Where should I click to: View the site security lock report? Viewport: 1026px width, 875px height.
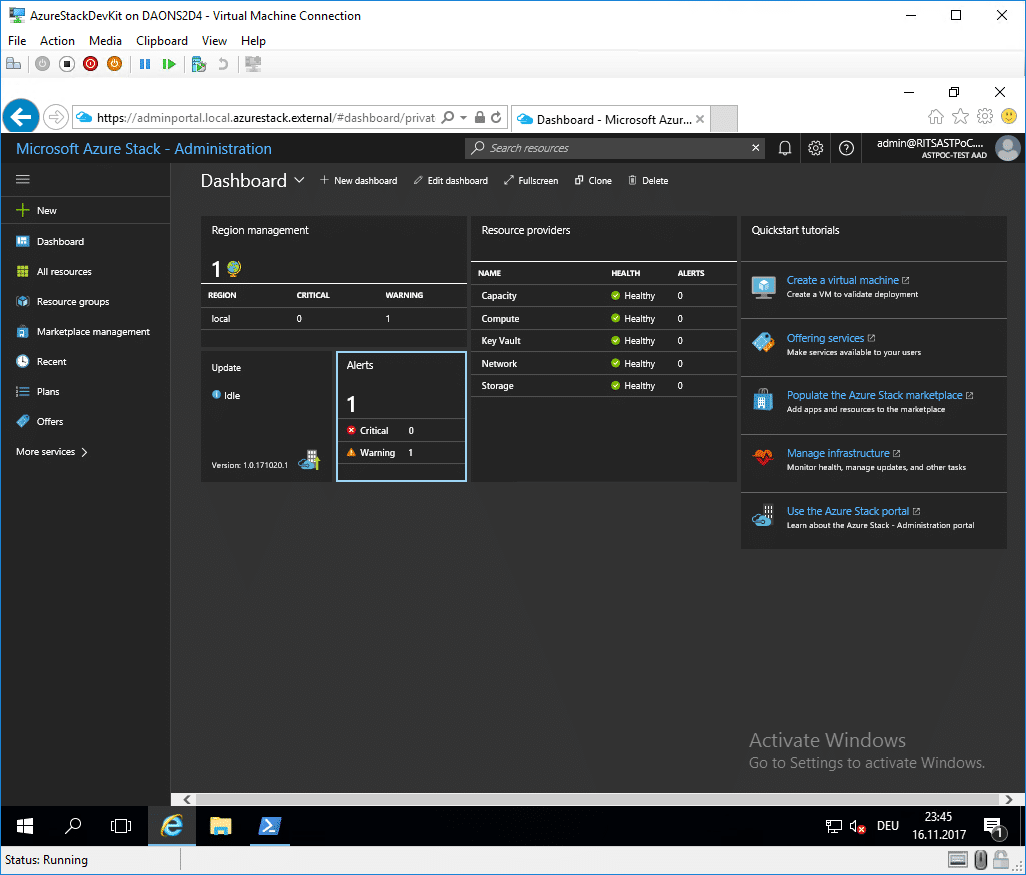(480, 118)
